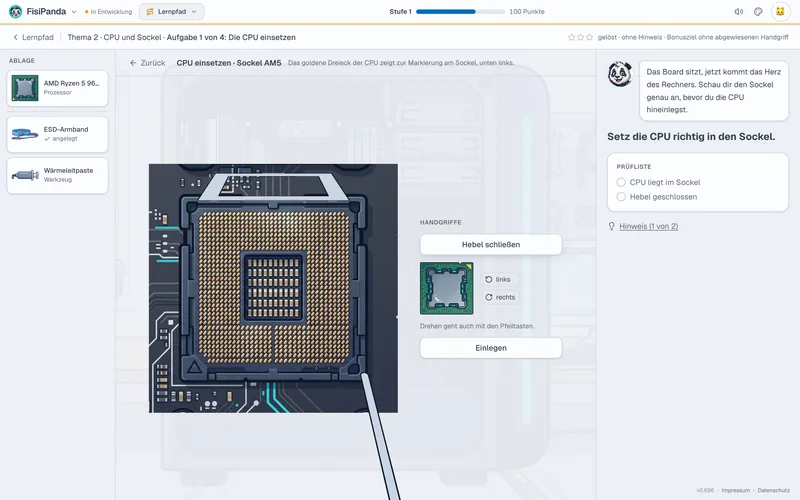Click the 'In Entwicklung' status label
The width and height of the screenshot is (800, 500).
(111, 12)
